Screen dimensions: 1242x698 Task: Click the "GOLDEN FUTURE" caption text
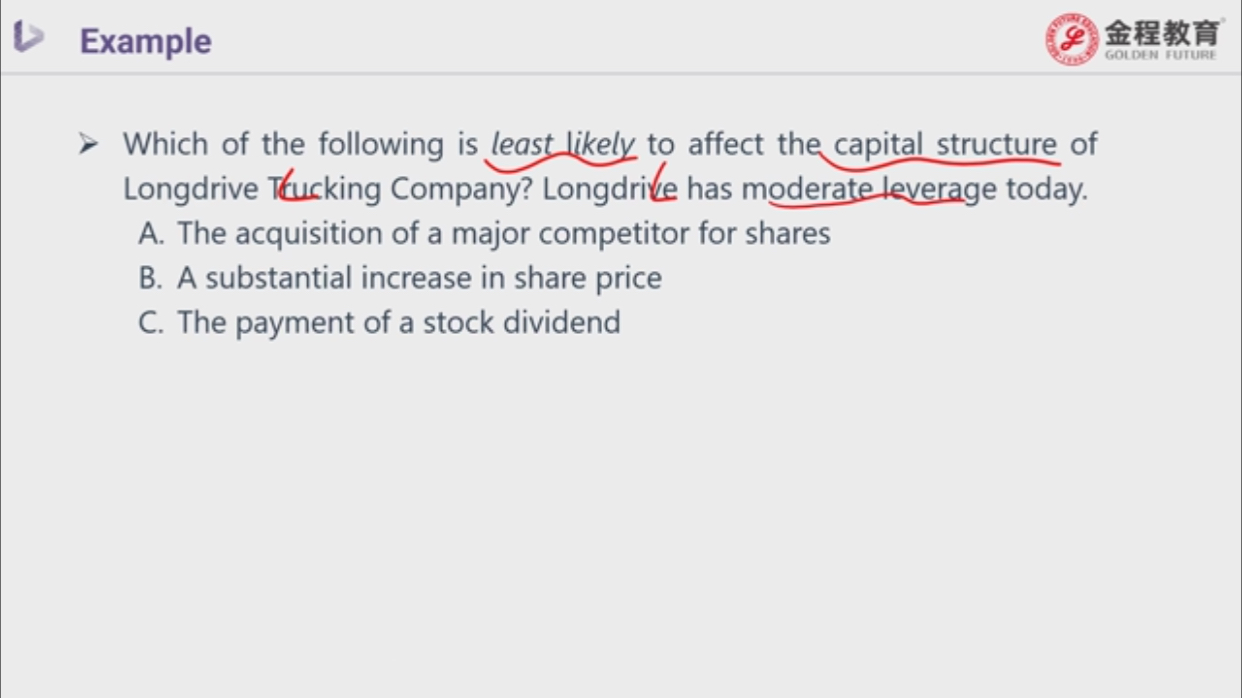1161,55
